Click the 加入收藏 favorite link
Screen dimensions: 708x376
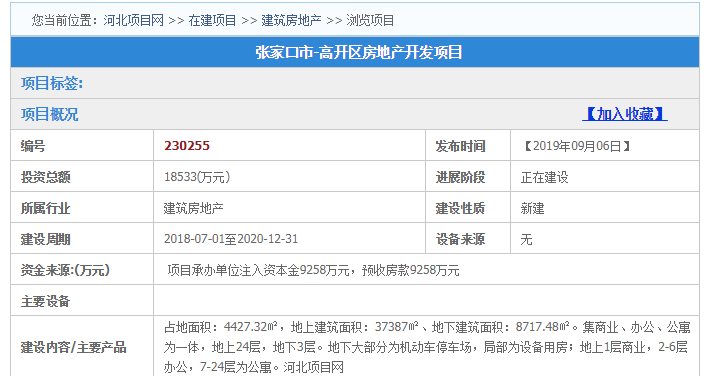click(624, 114)
